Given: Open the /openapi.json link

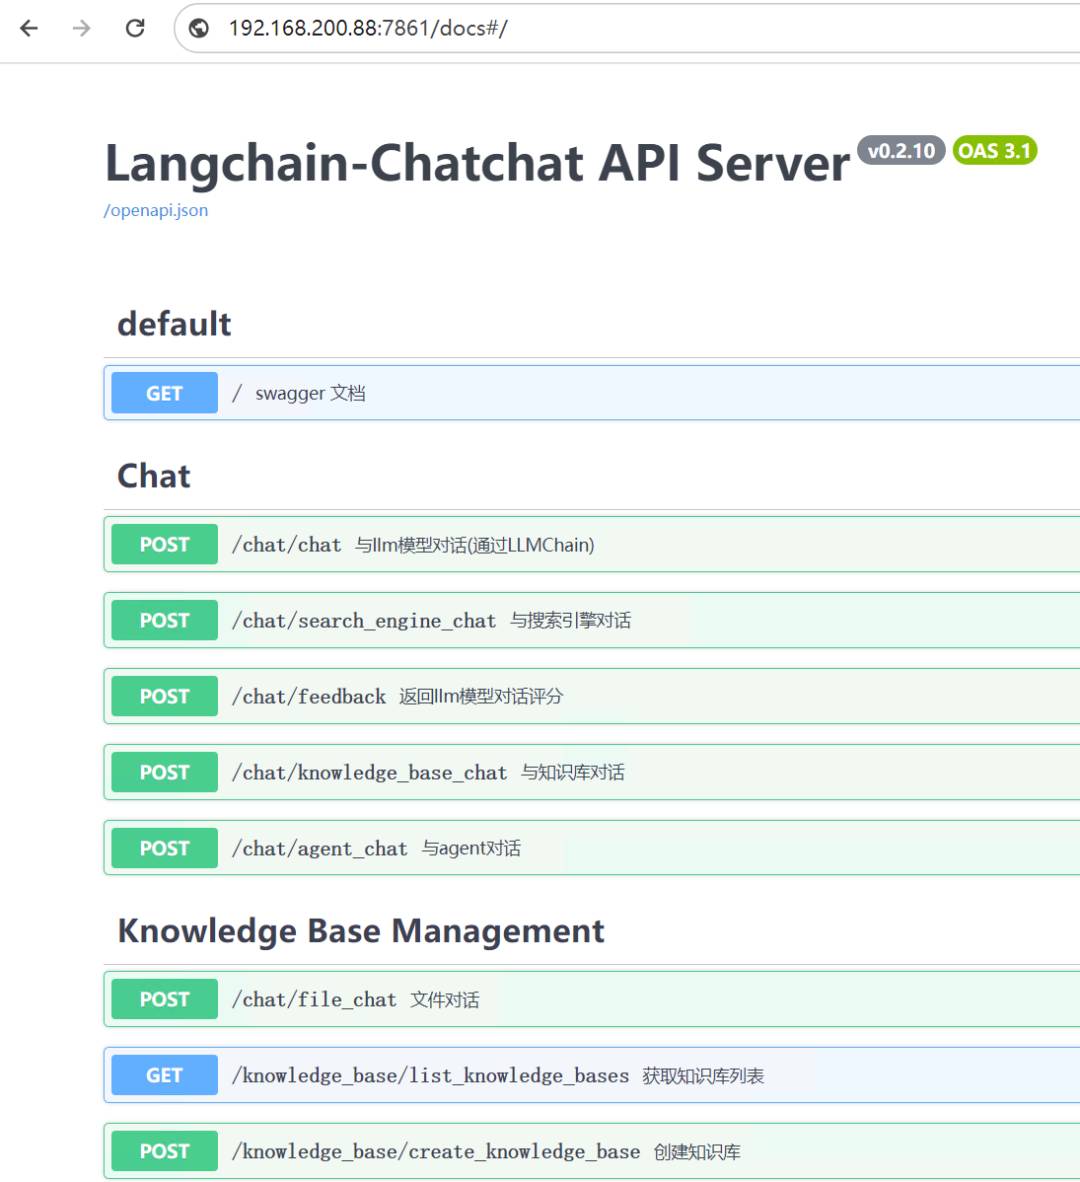Looking at the screenshot, I should (156, 210).
